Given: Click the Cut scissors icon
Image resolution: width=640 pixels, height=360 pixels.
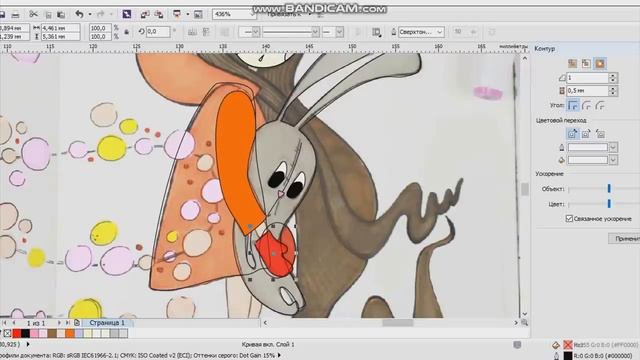Looking at the screenshot, I should coord(33,14).
